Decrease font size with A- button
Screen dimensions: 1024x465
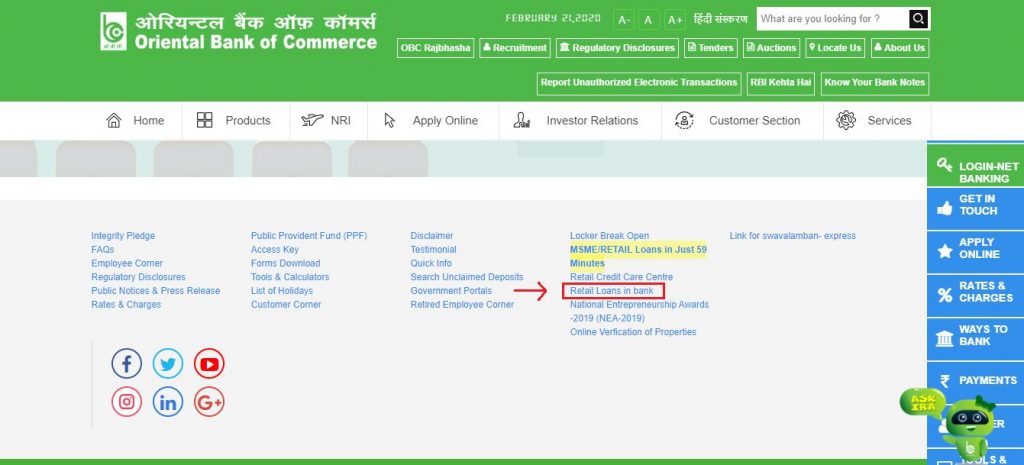[x=624, y=20]
